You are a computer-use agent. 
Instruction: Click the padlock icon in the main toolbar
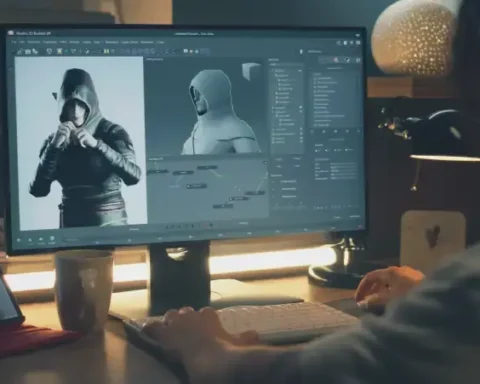point(20,52)
